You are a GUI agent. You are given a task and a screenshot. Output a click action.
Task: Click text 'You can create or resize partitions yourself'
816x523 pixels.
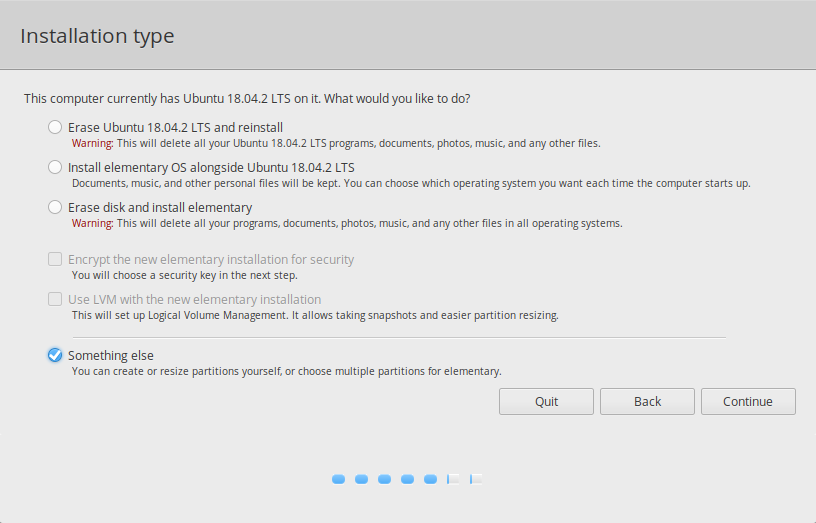[x=177, y=371]
